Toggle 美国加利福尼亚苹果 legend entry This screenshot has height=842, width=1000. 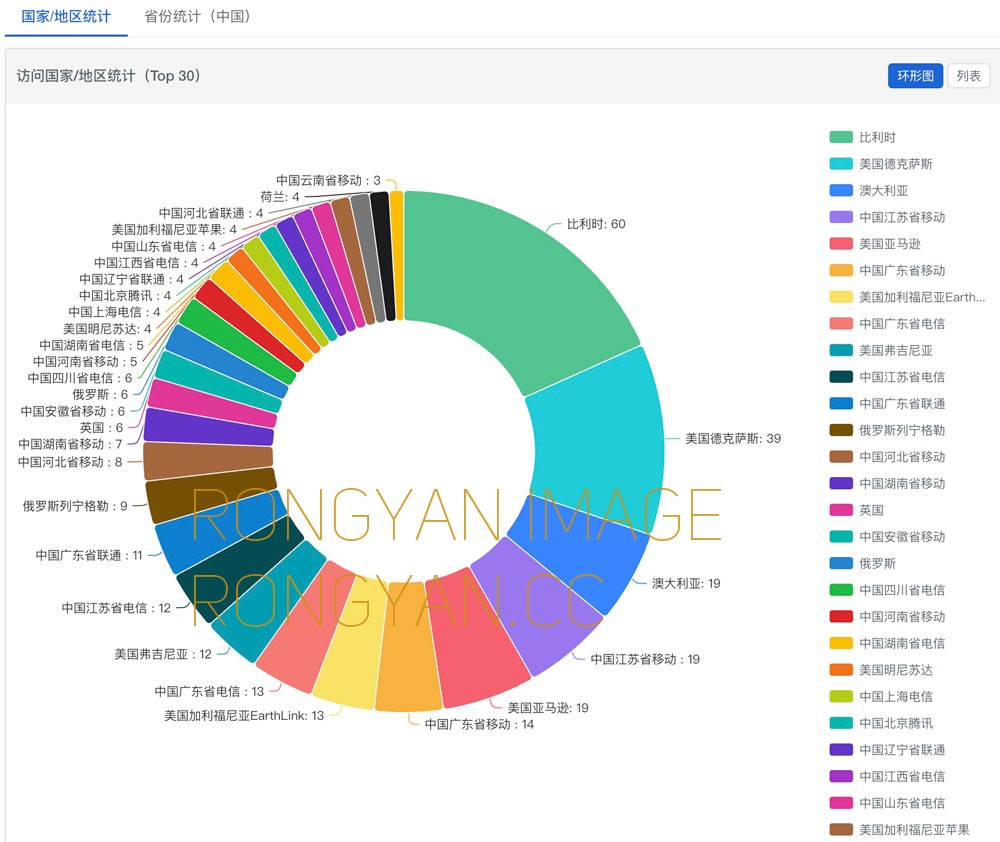click(x=899, y=829)
